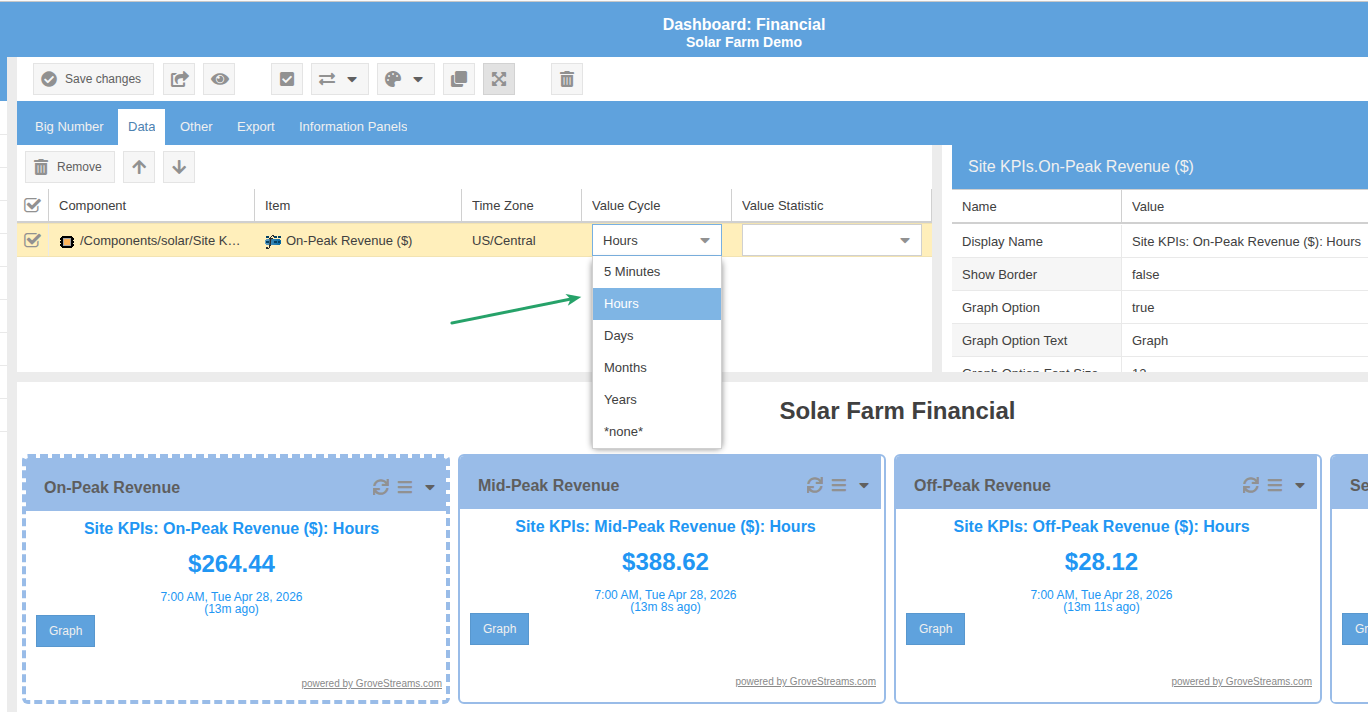
Task: Click the $388.62 value
Action: (x=666, y=562)
